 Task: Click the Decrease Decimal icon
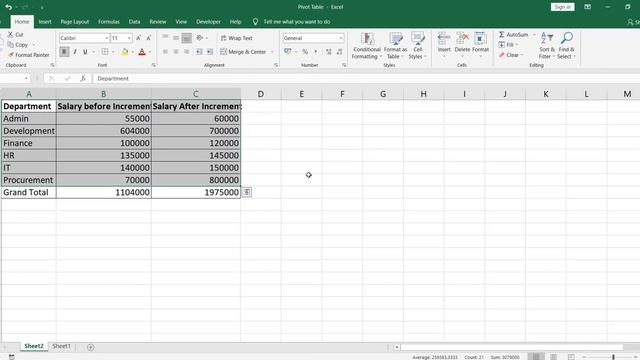[x=339, y=52]
